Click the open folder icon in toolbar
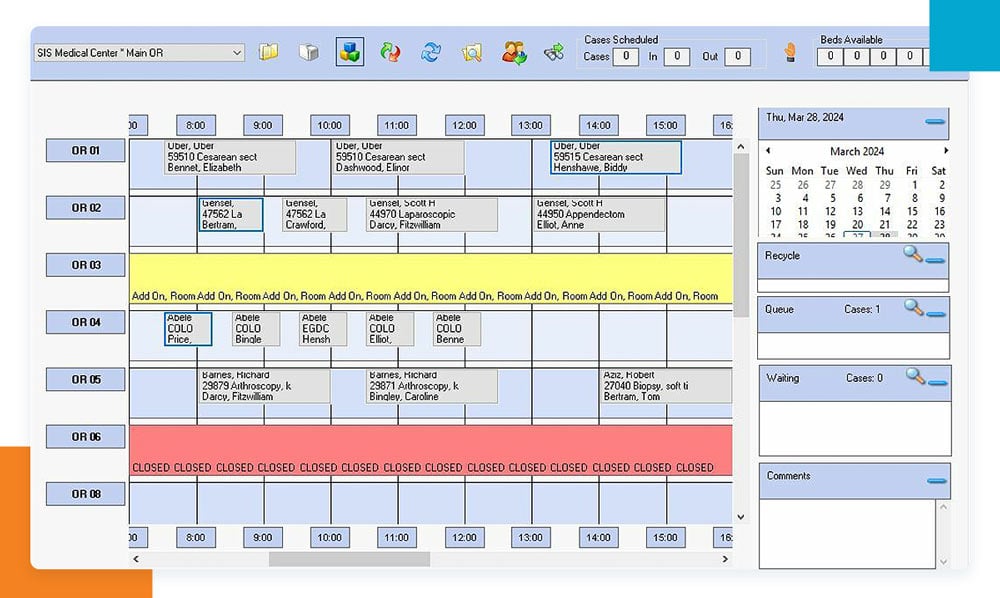1000x598 pixels. (x=268, y=52)
